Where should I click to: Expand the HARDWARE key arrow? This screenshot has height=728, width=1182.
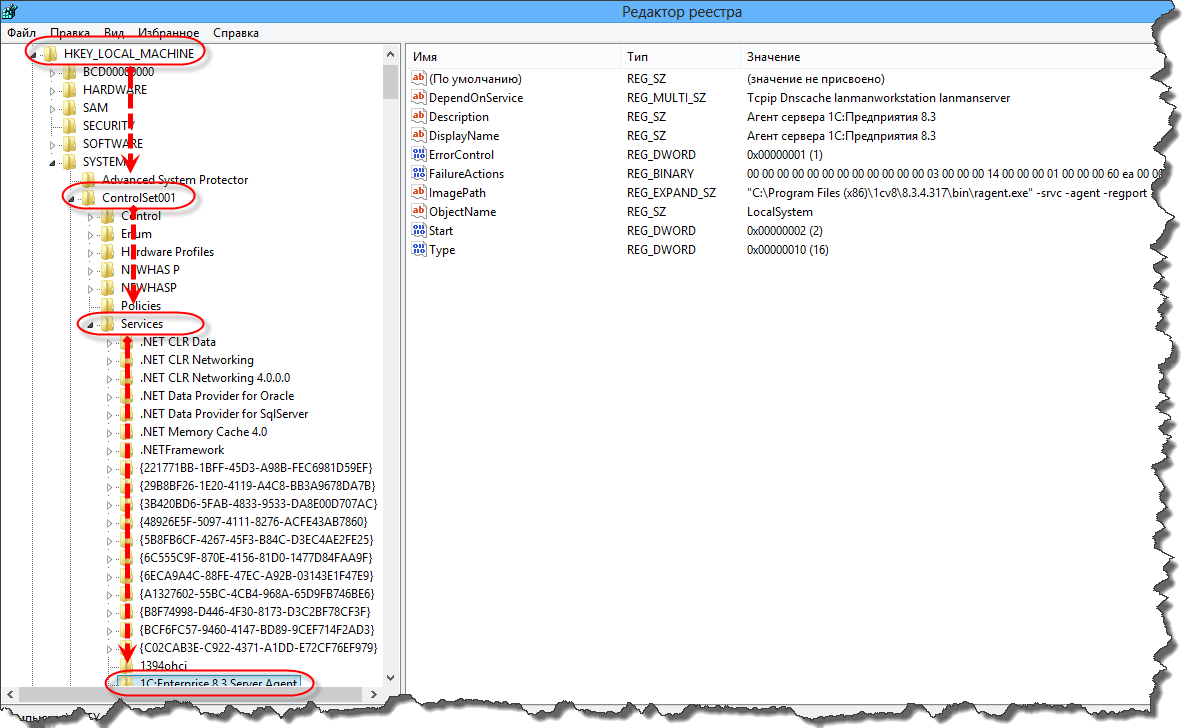pos(52,90)
